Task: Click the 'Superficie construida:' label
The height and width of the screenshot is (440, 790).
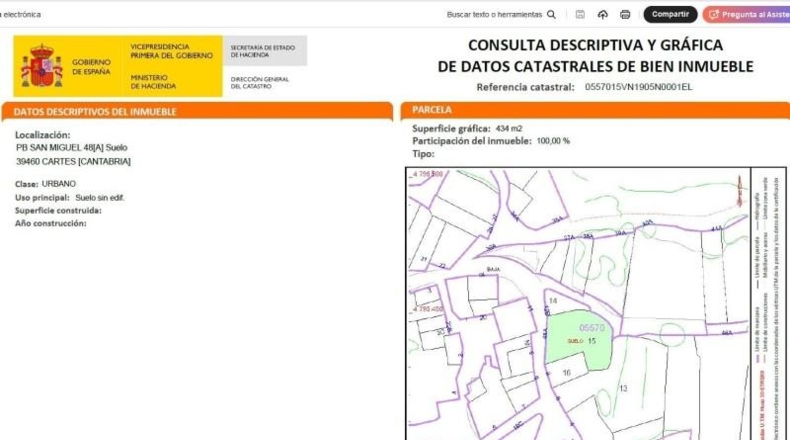Action: point(58,211)
